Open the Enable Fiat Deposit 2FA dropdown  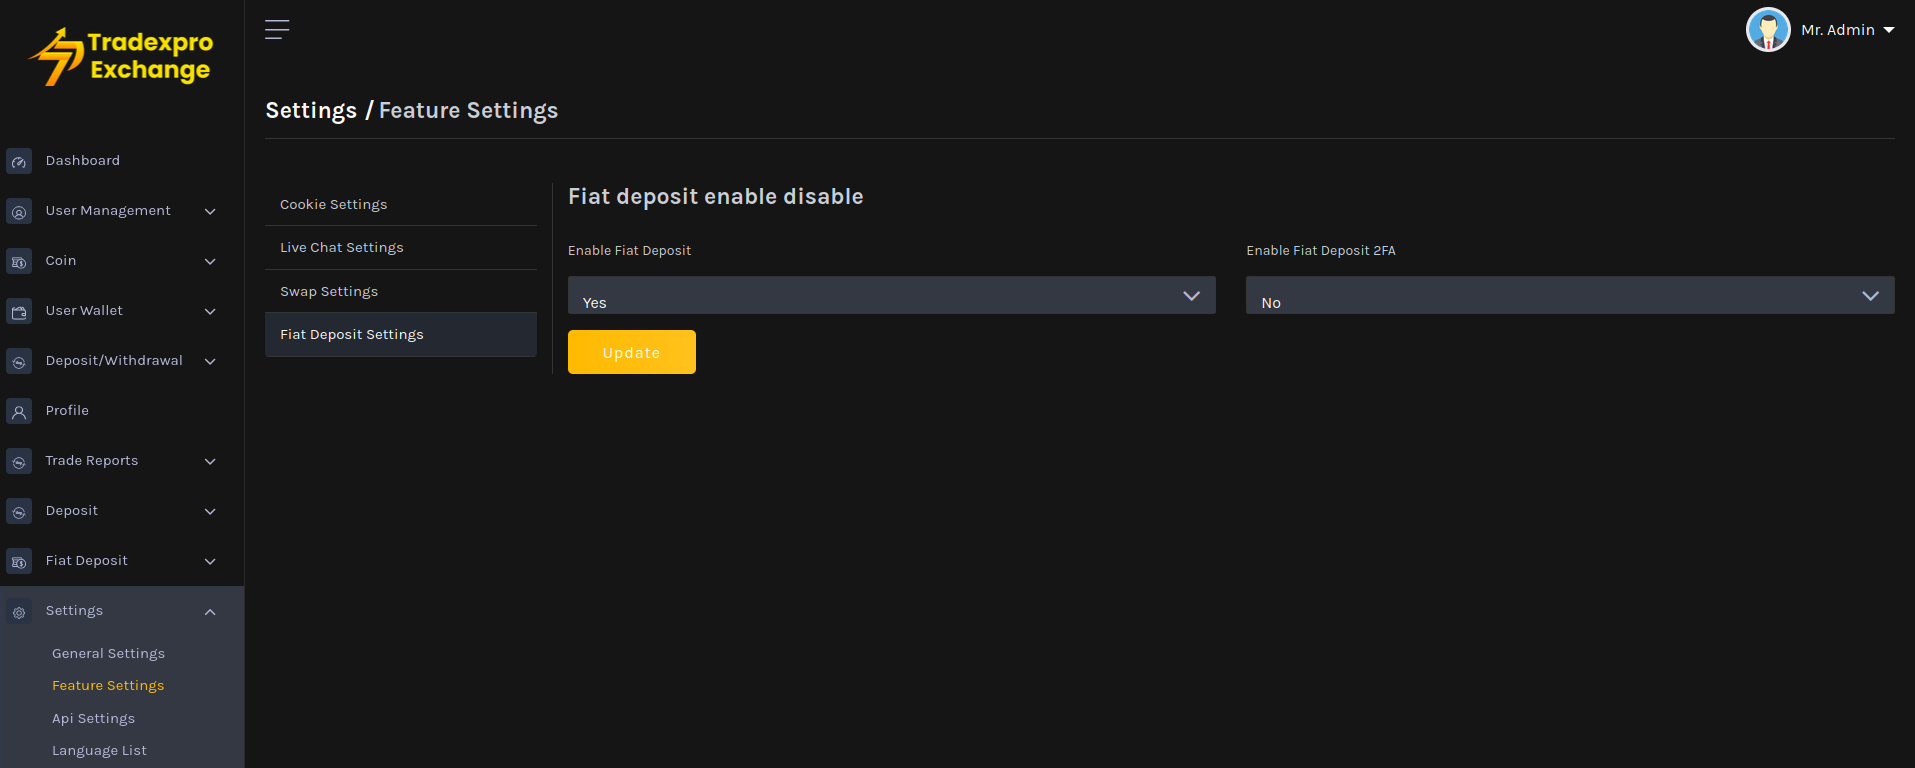point(1569,296)
